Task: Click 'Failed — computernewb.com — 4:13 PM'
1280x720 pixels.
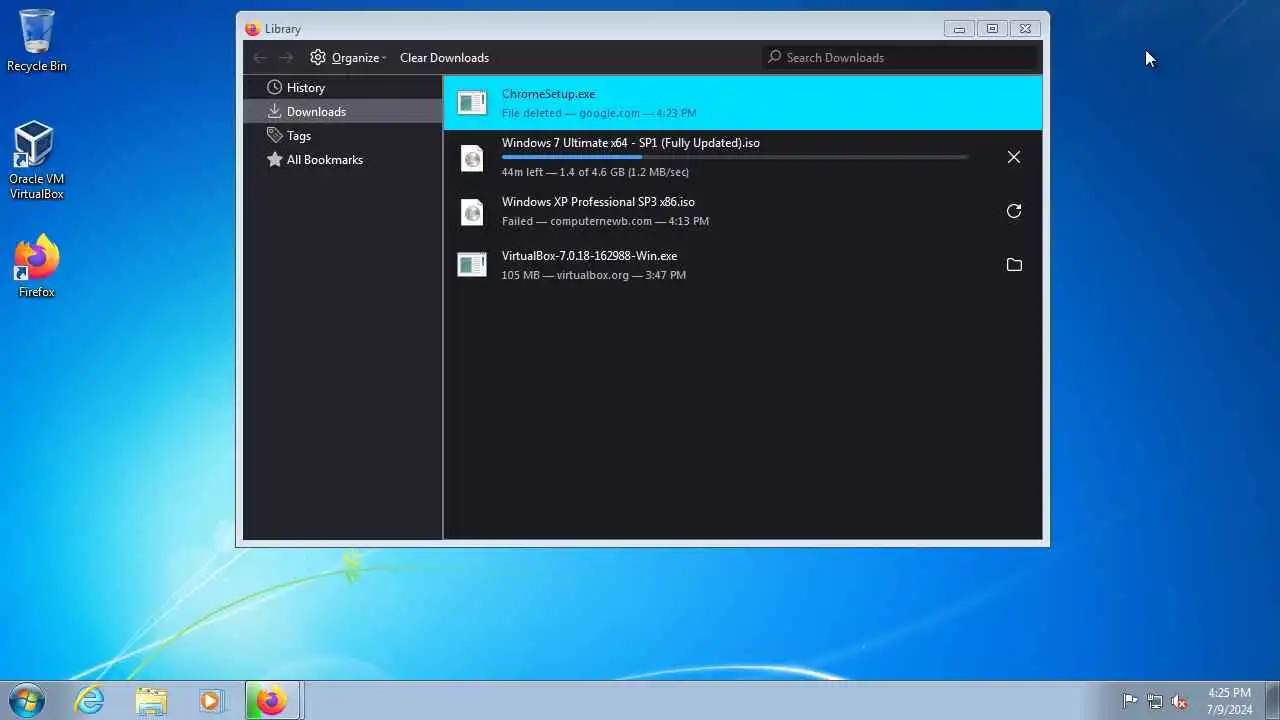Action: (x=605, y=221)
